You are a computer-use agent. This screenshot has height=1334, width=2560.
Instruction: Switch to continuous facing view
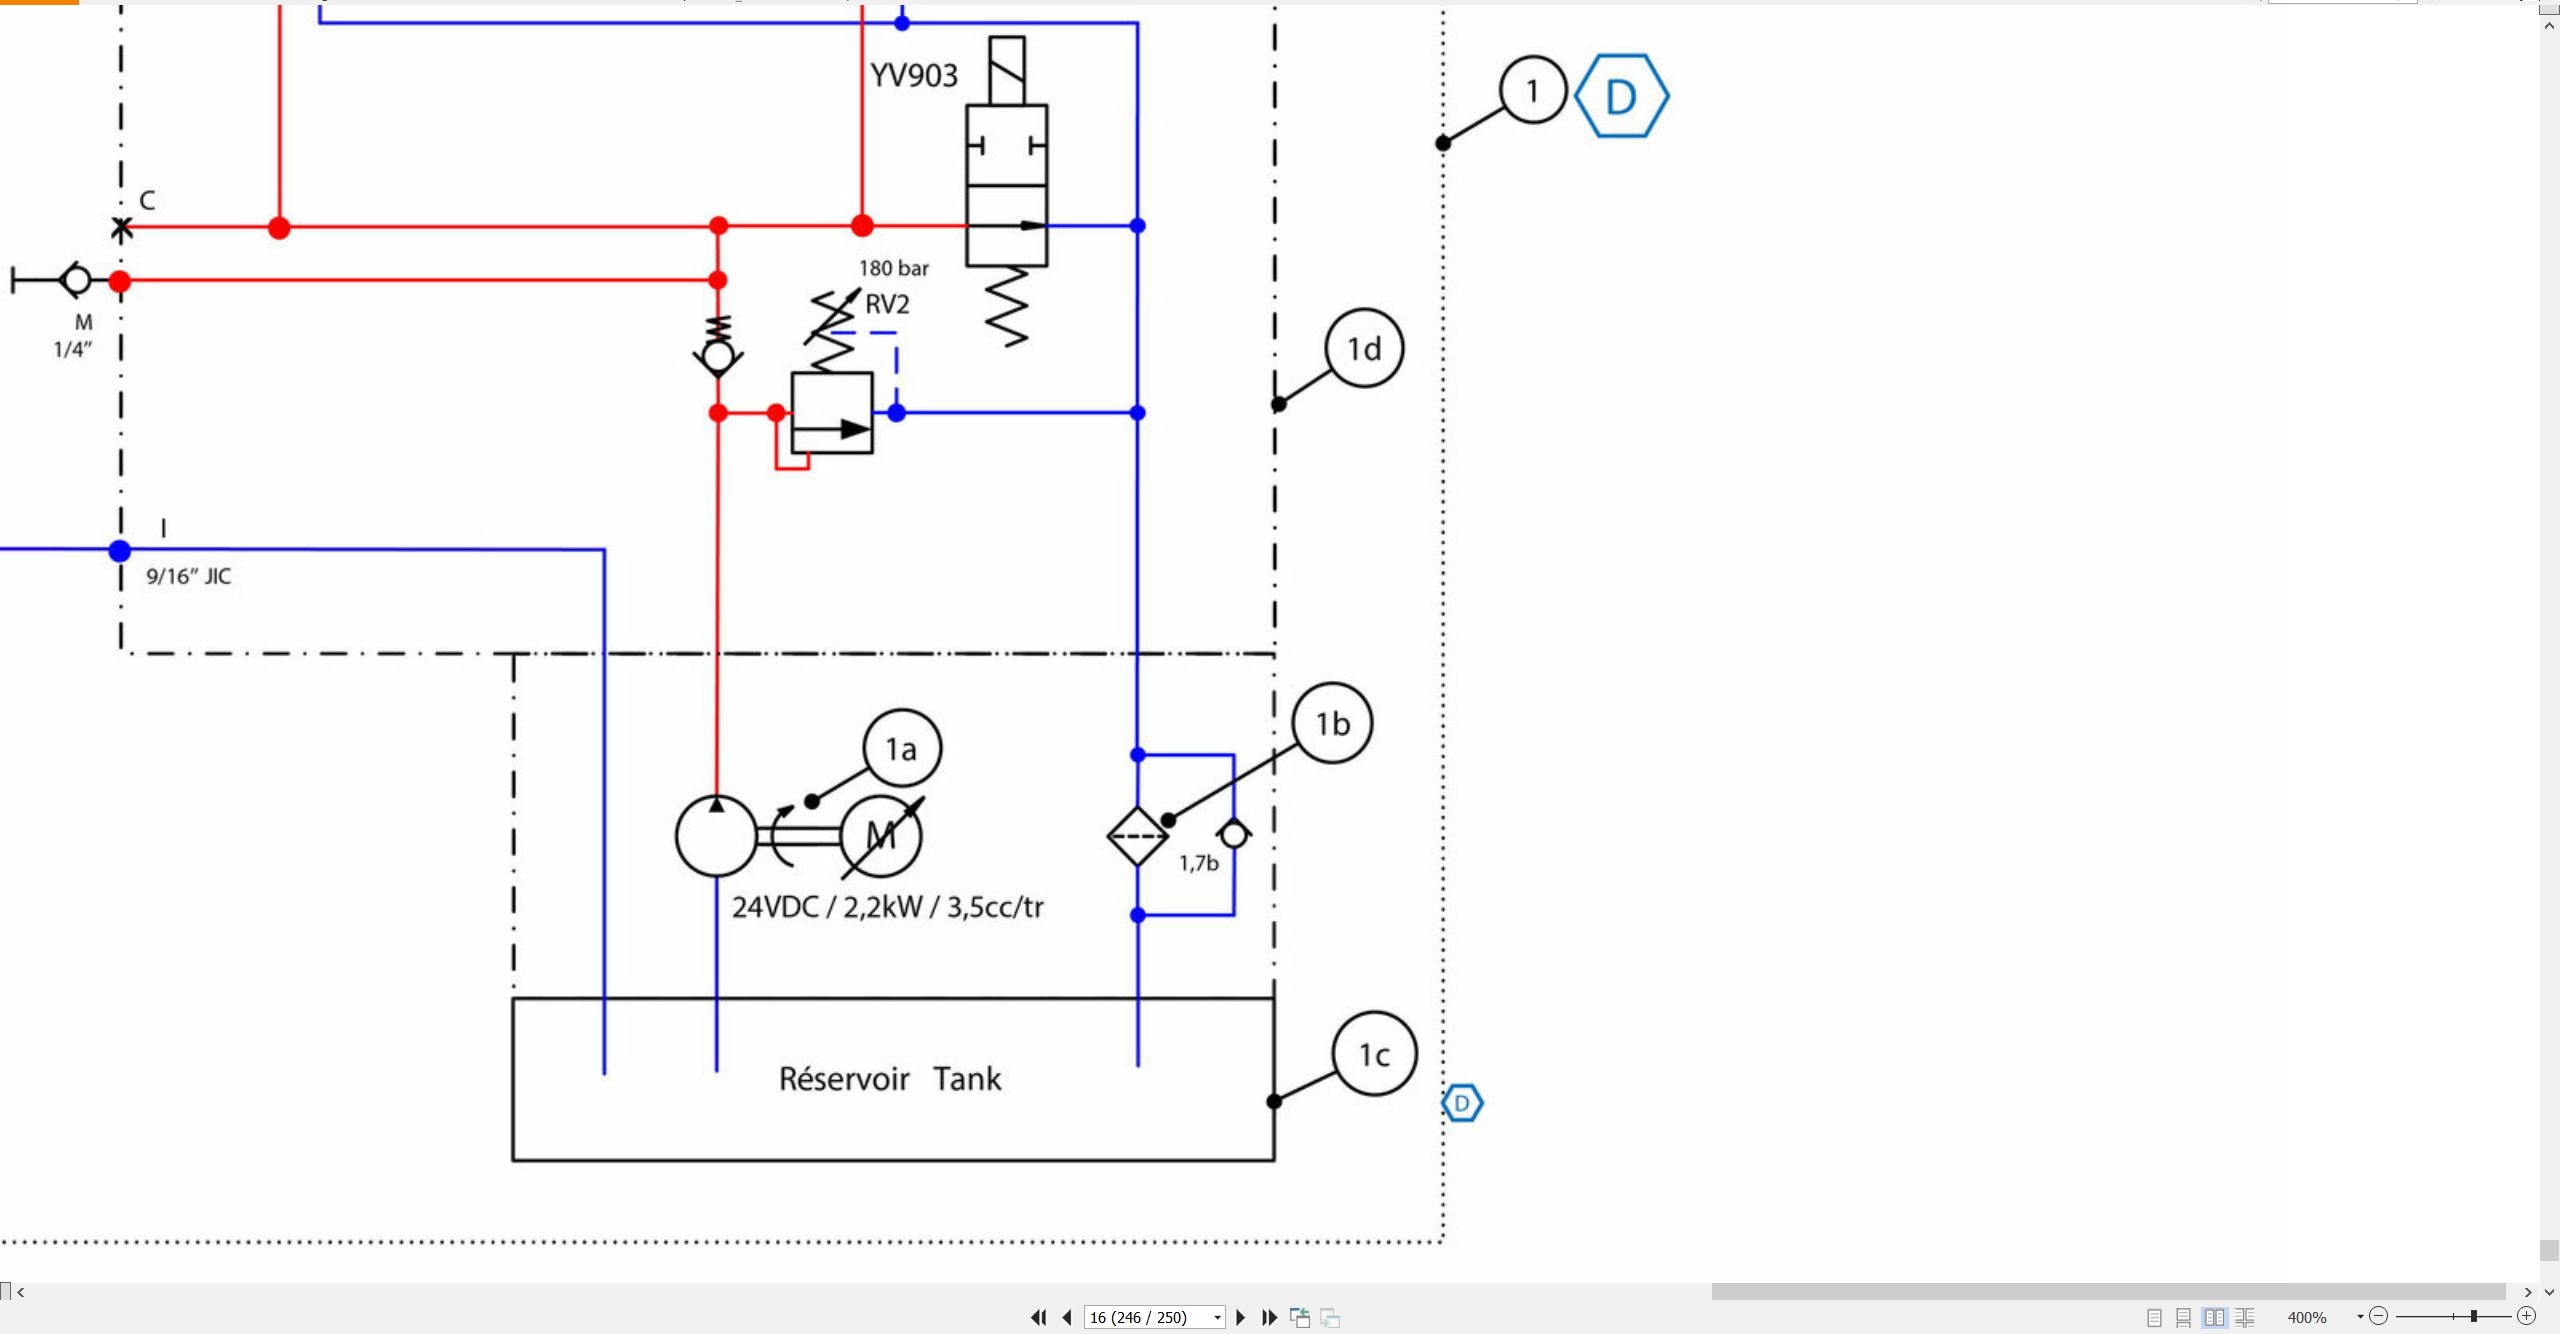click(2245, 1318)
